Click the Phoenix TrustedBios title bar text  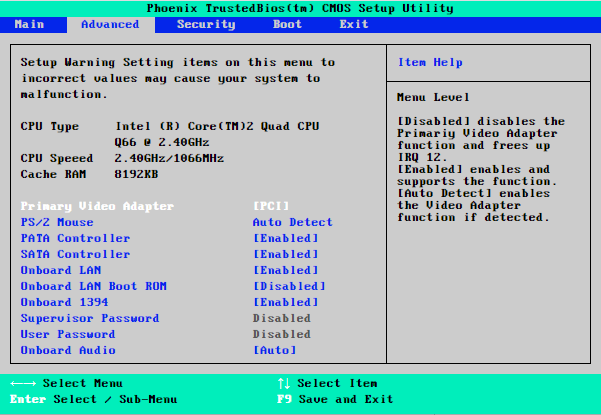pyautogui.click(x=300, y=8)
